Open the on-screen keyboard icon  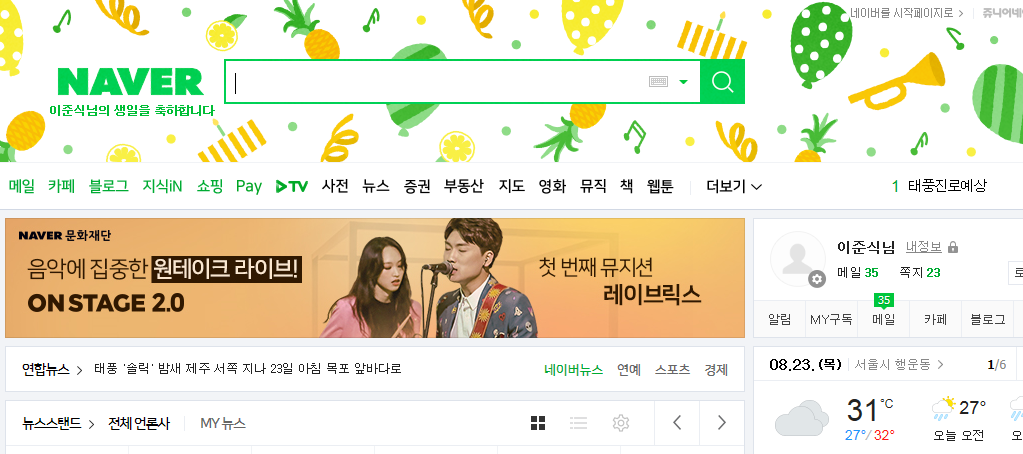[658, 82]
